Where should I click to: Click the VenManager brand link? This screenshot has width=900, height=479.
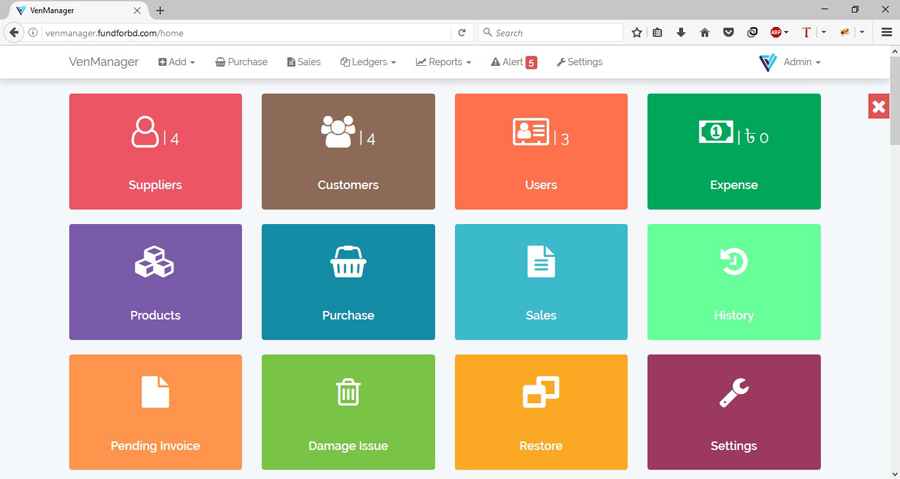(104, 62)
